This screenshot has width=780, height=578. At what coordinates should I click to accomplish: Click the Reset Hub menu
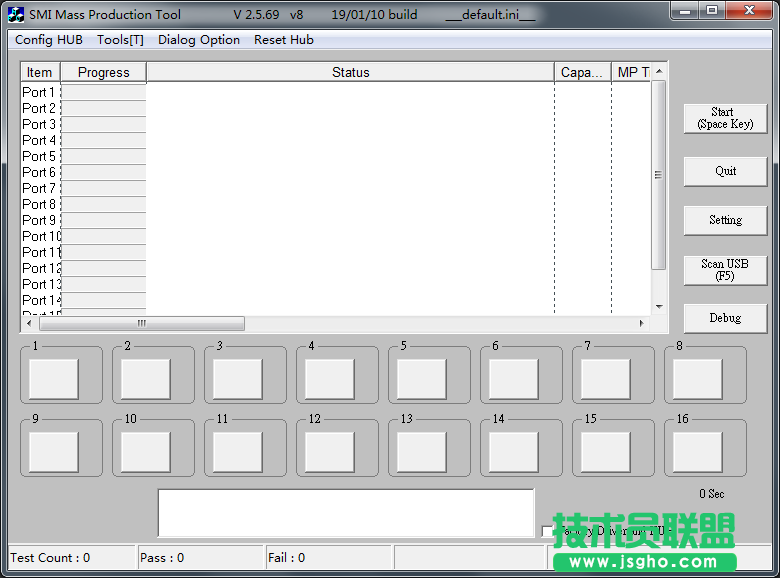pos(284,40)
